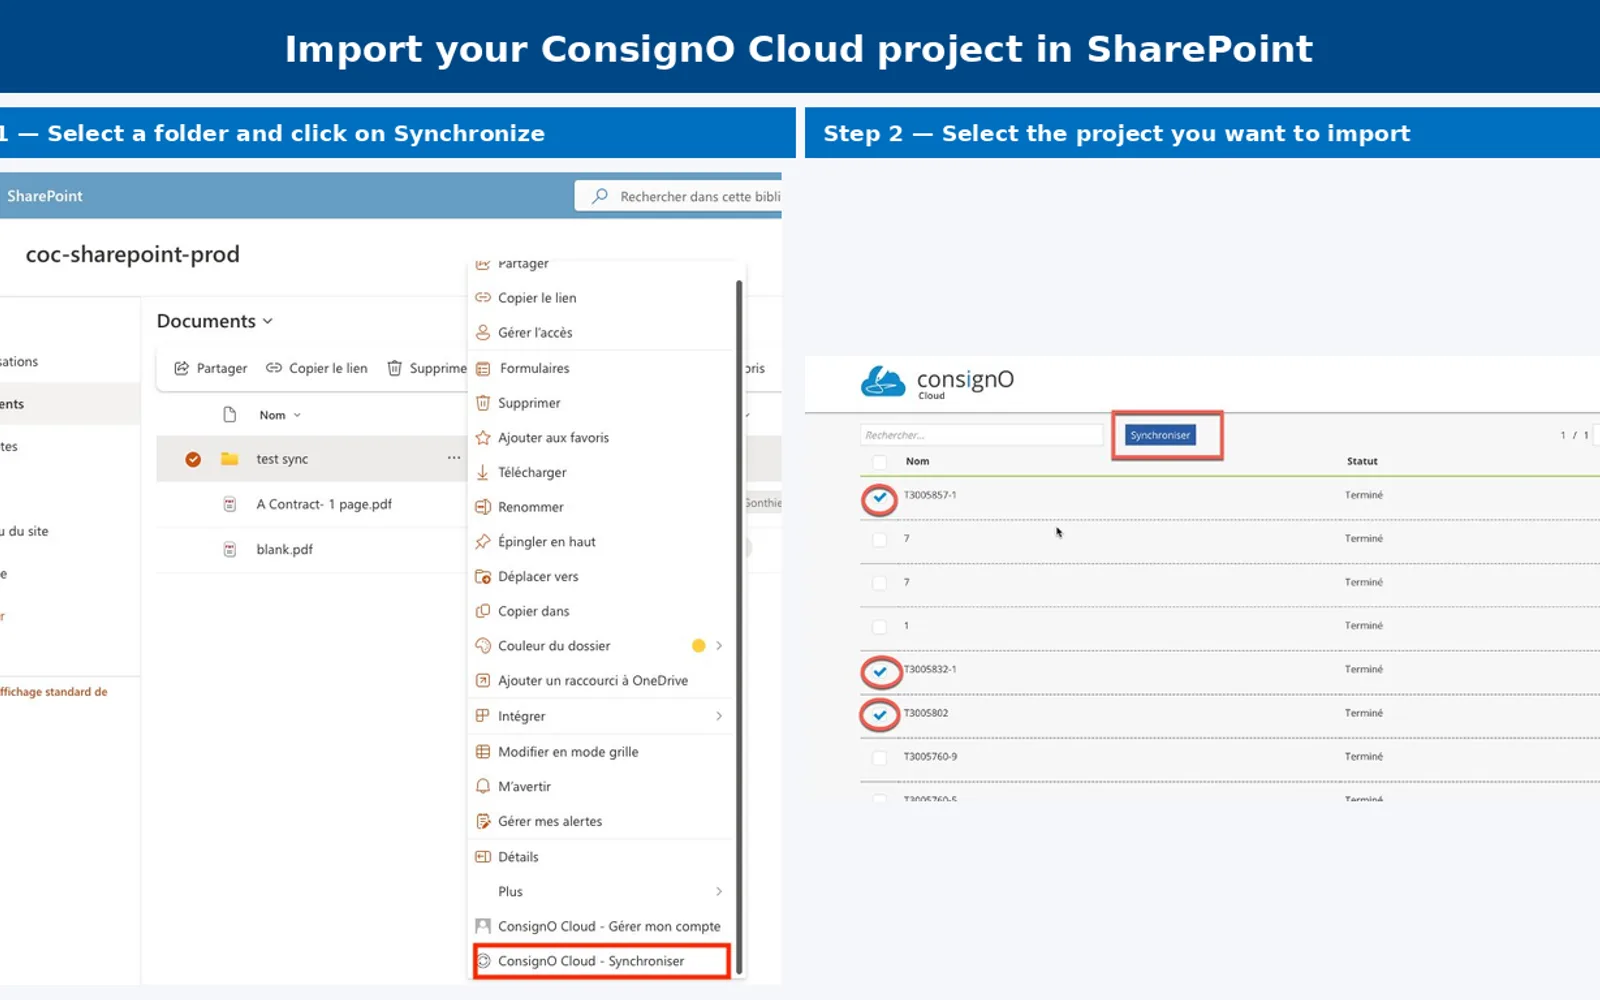Click the Copier dans copy icon
This screenshot has width=1600, height=1000.
coord(483,611)
